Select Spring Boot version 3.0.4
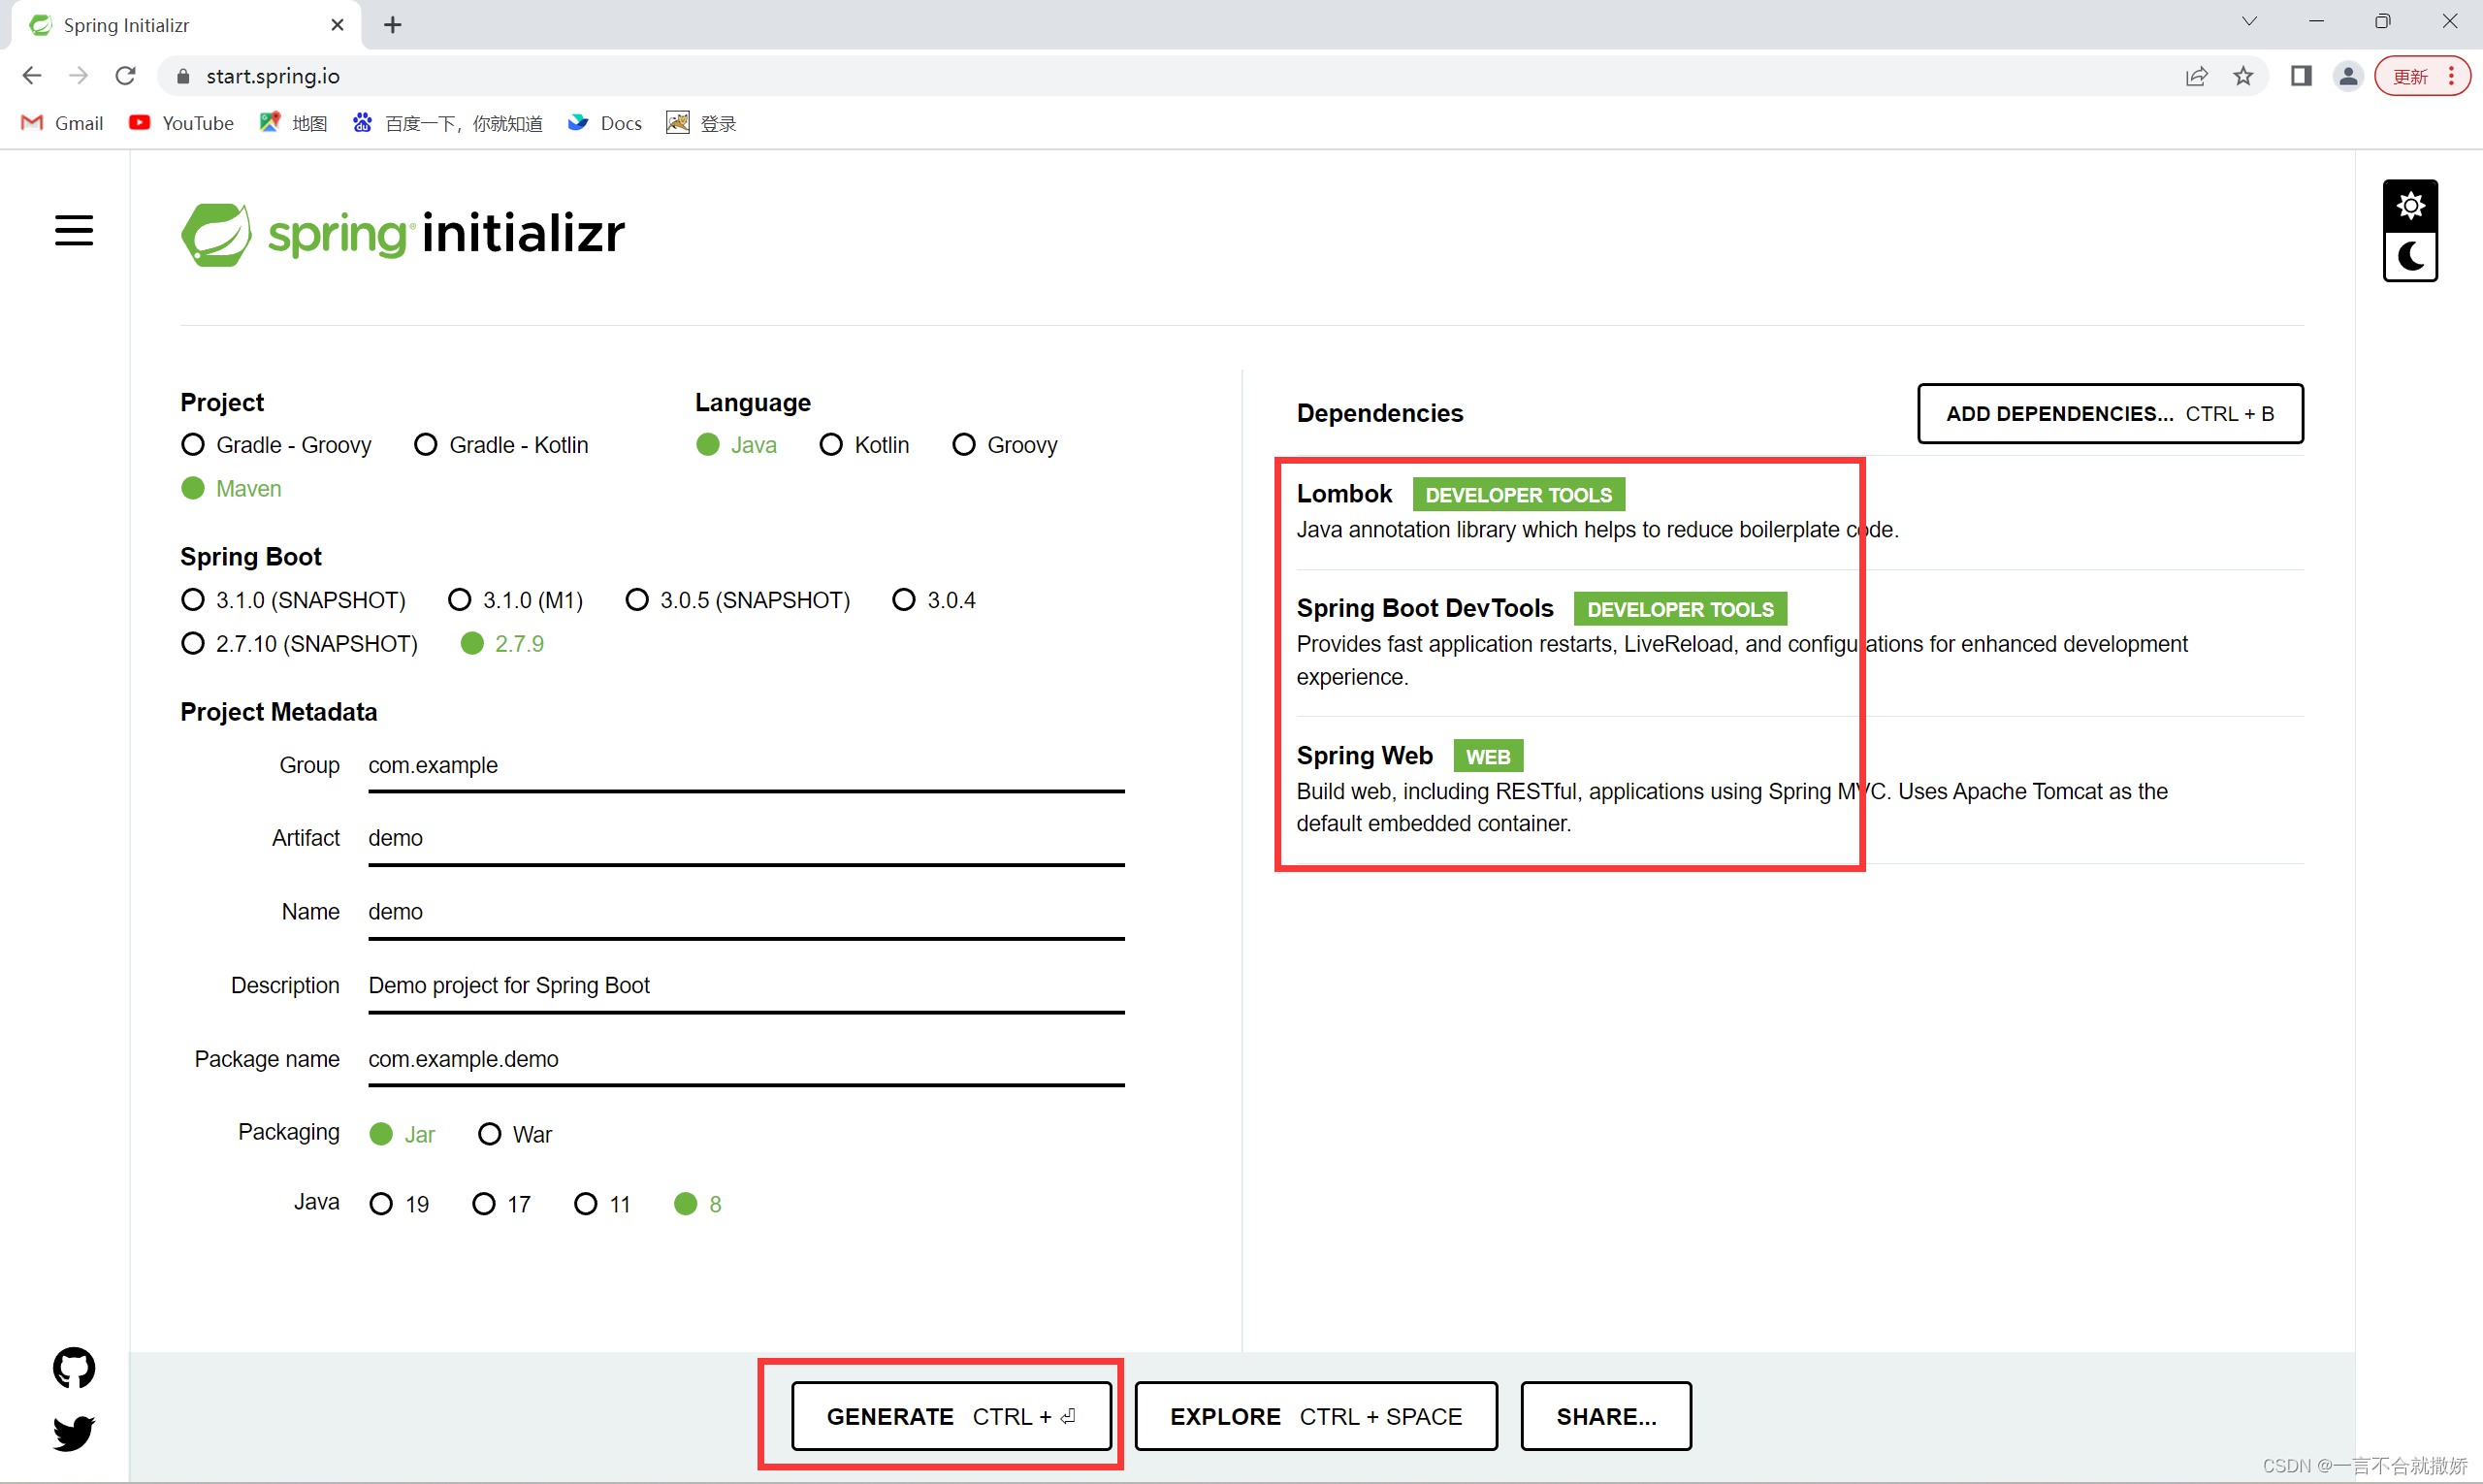 (x=904, y=600)
